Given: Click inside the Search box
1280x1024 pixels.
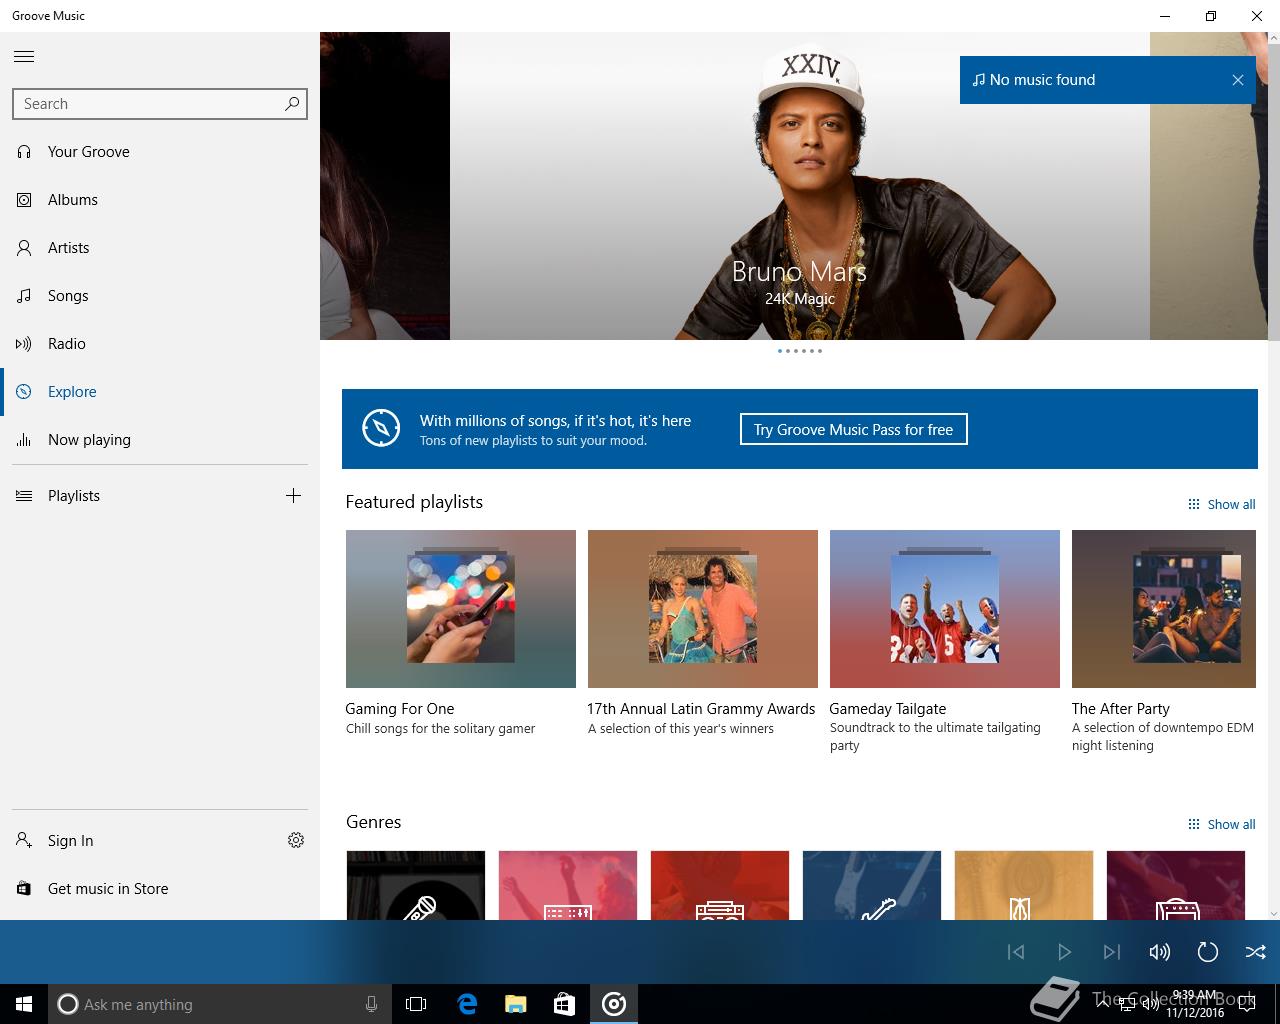Looking at the screenshot, I should [160, 104].
